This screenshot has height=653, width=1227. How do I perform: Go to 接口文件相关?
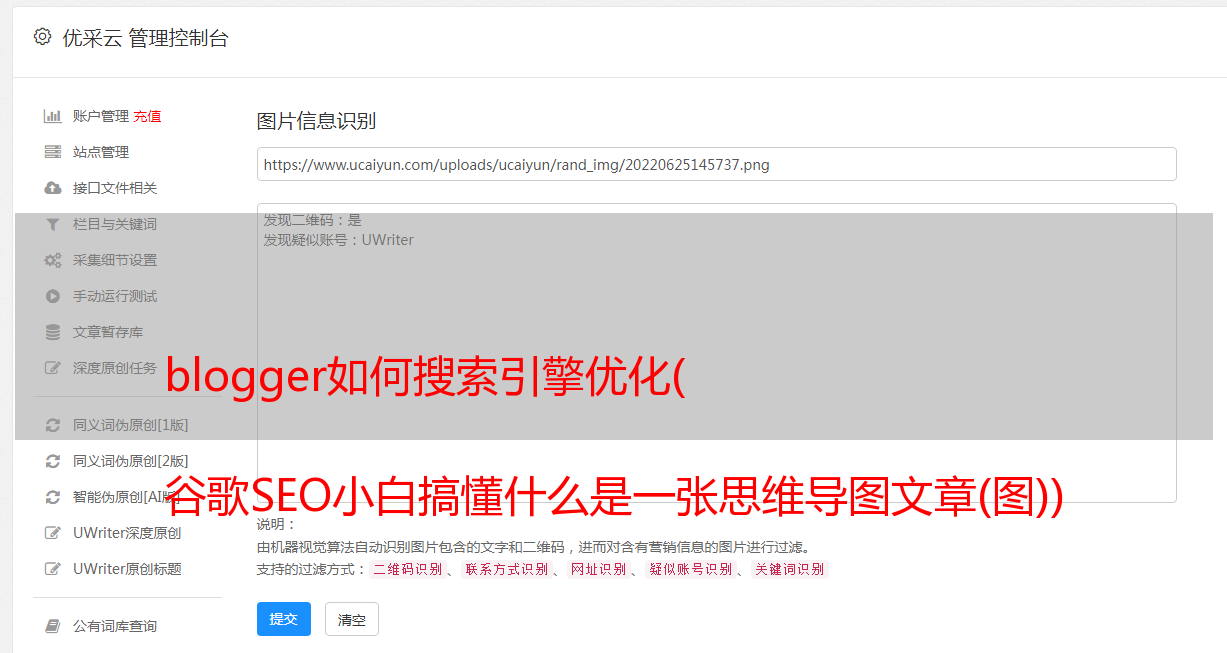click(115, 188)
